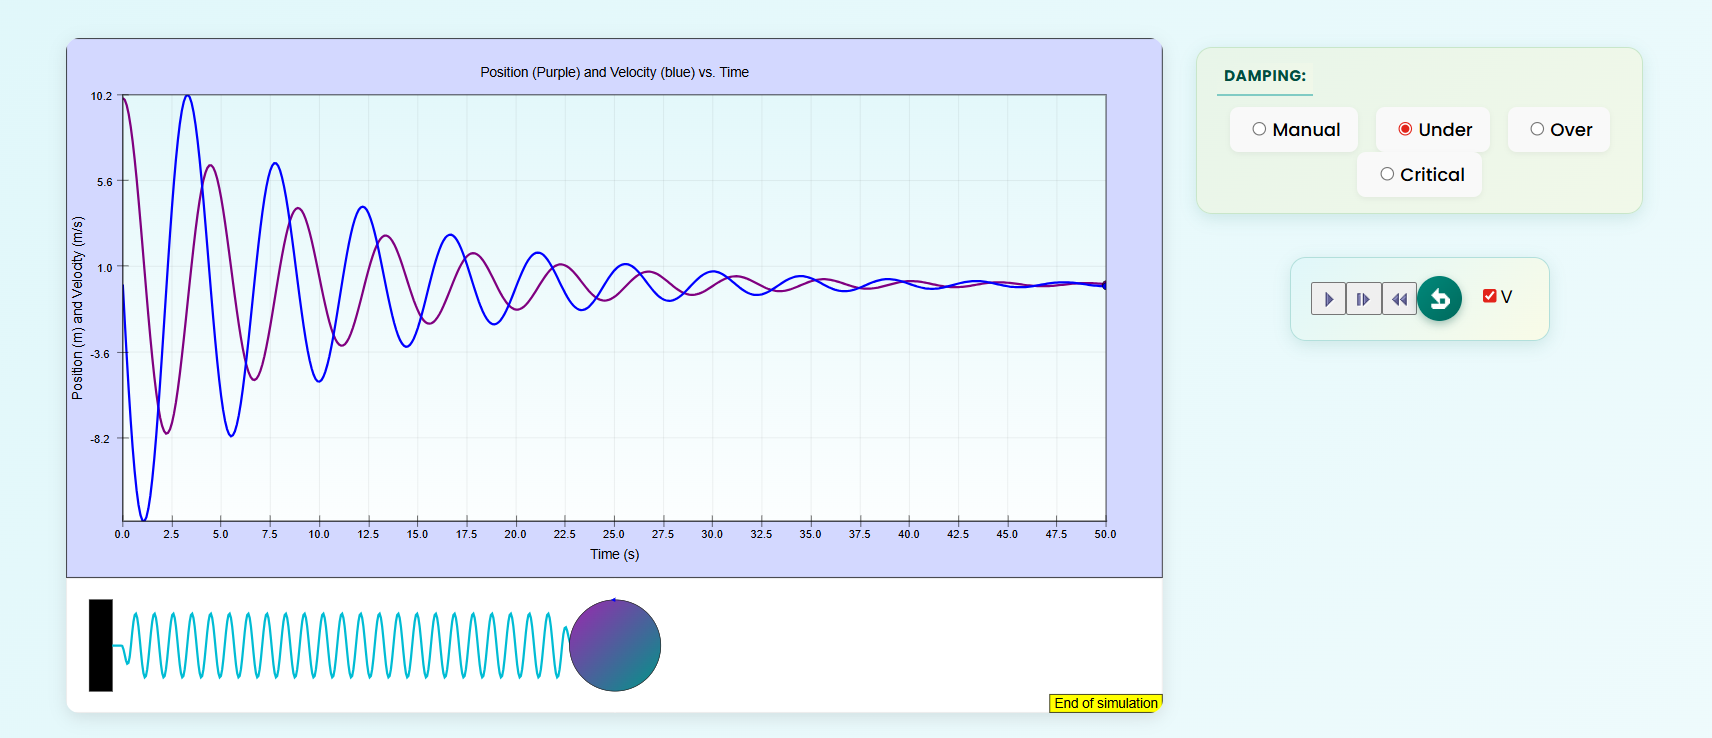Click the -8.2 value on the y-axis
Screen dimensions: 1712x738
tap(100, 439)
